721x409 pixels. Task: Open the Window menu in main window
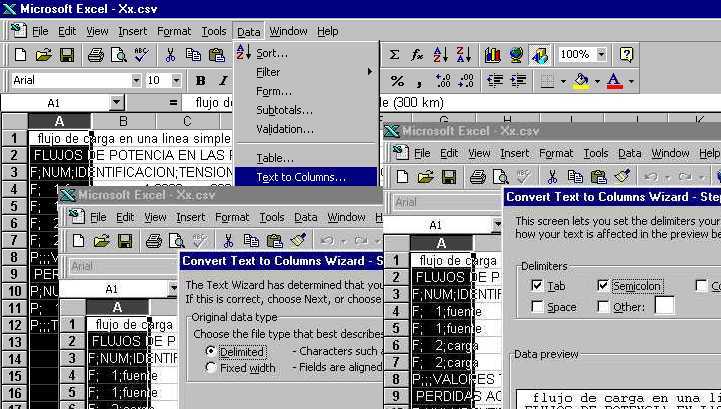click(x=288, y=31)
